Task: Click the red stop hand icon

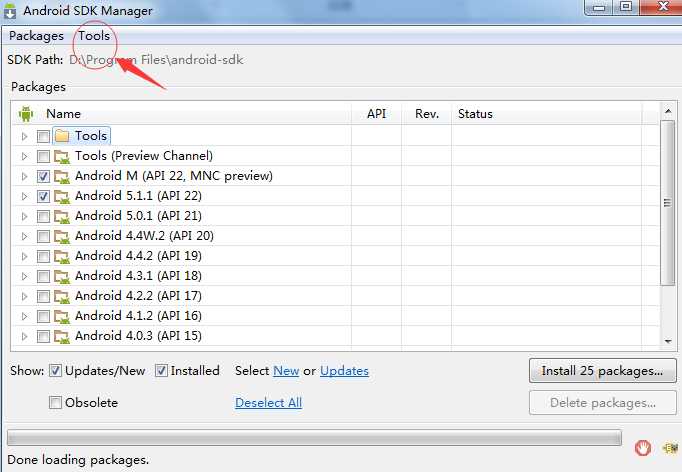Action: tap(643, 448)
